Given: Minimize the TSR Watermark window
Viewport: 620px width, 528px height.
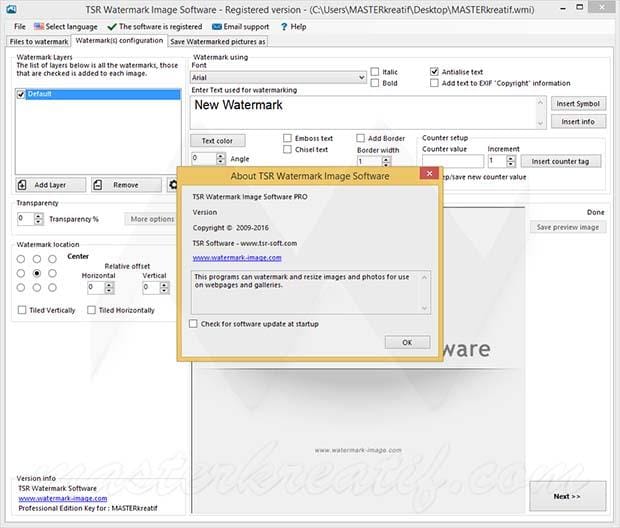Looking at the screenshot, I should (563, 8).
